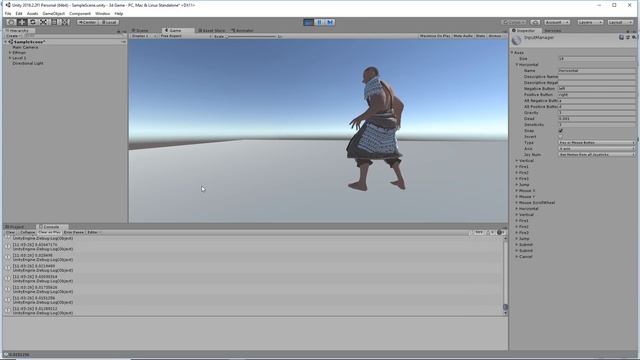Image resolution: width=640 pixels, height=360 pixels.
Task: Open the Axis dropdown in Inspector
Action: (x=597, y=149)
